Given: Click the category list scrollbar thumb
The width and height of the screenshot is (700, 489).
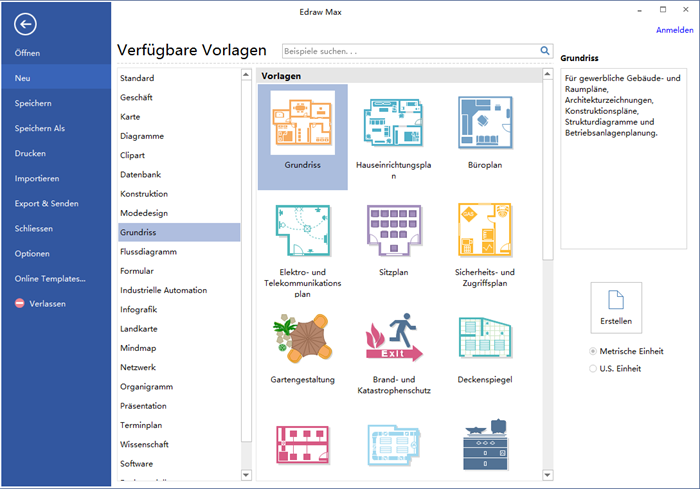Looking at the screenshot, I should [x=246, y=261].
